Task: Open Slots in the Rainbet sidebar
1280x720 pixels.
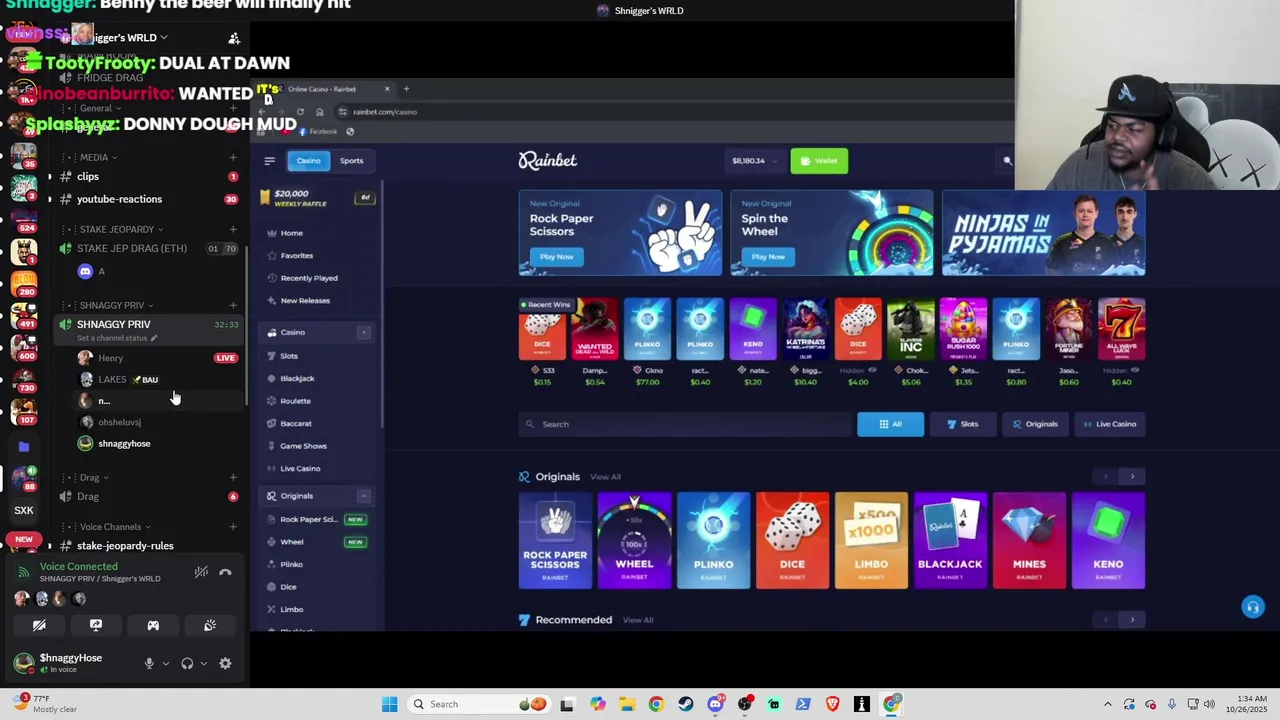Action: 288,356
